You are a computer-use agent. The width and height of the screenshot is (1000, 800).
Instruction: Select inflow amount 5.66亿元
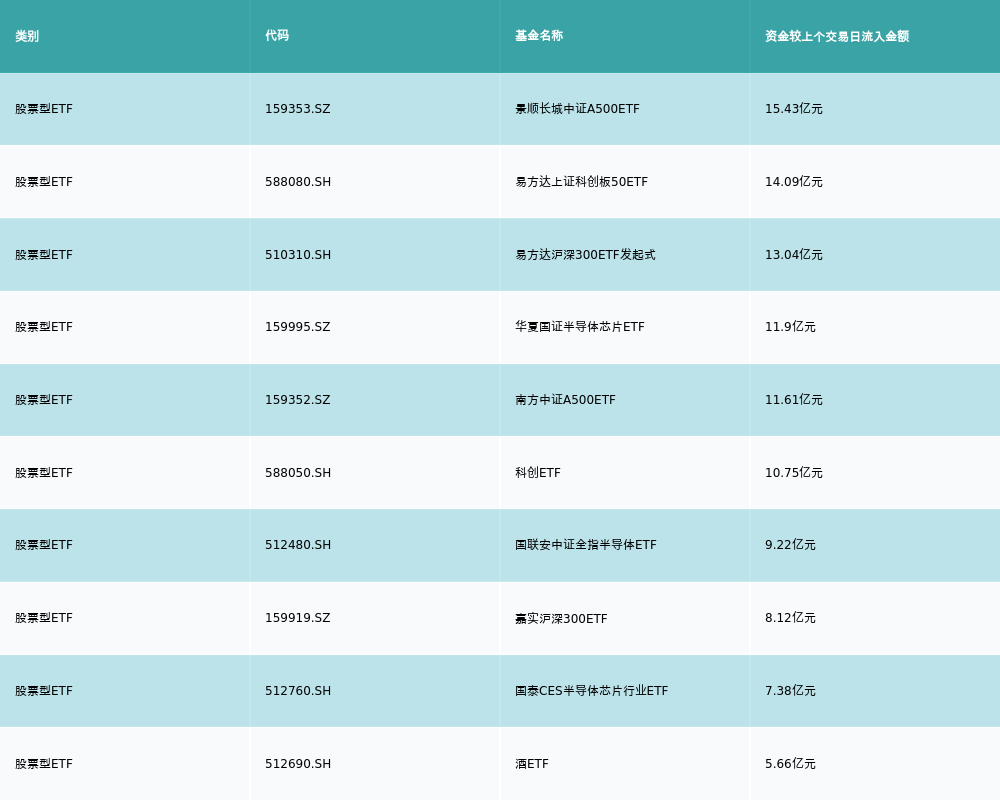click(790, 764)
